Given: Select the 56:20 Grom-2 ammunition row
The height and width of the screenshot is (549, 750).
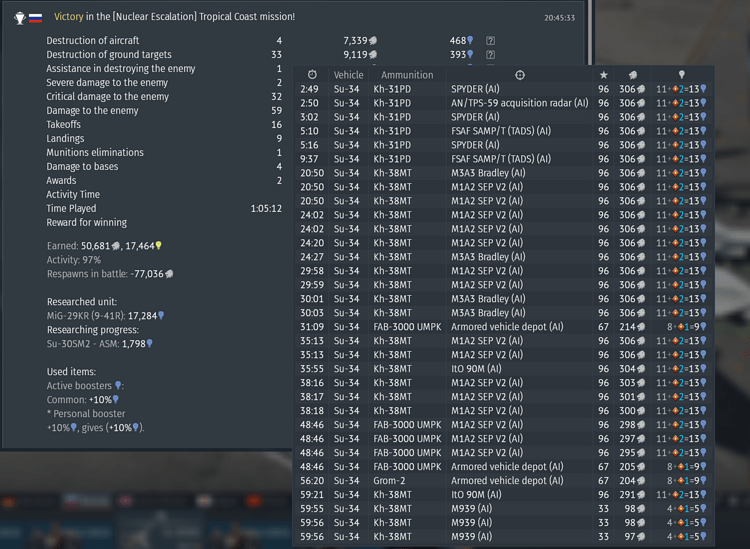Looking at the screenshot, I should tap(503, 481).
